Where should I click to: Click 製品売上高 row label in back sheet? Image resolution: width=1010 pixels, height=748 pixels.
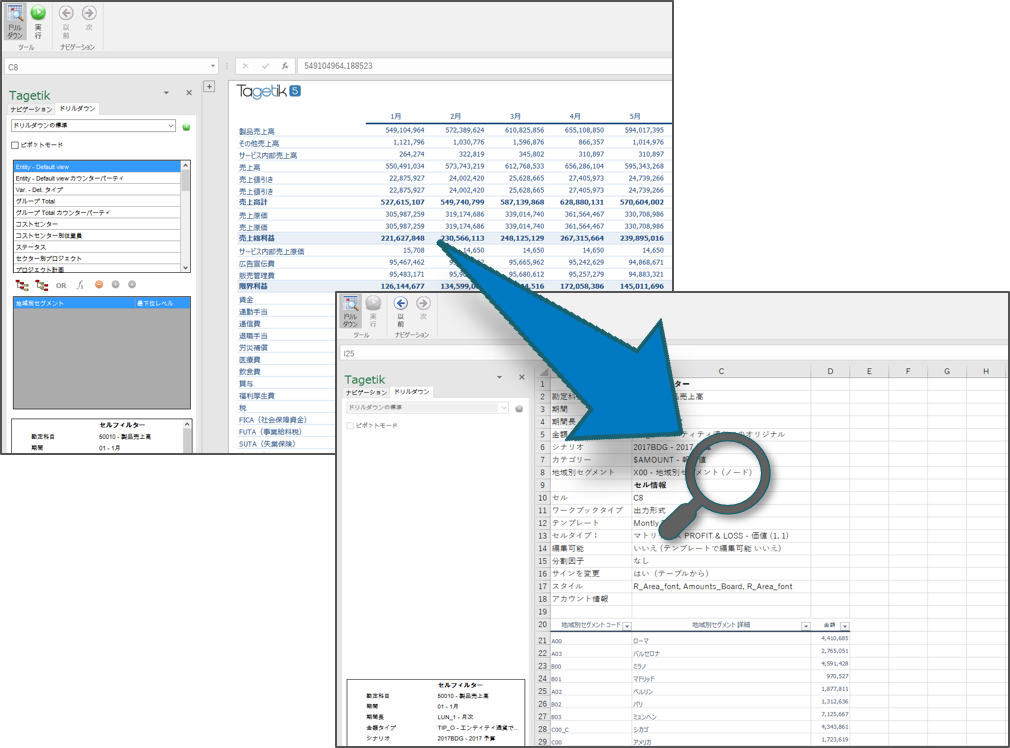click(x=257, y=131)
